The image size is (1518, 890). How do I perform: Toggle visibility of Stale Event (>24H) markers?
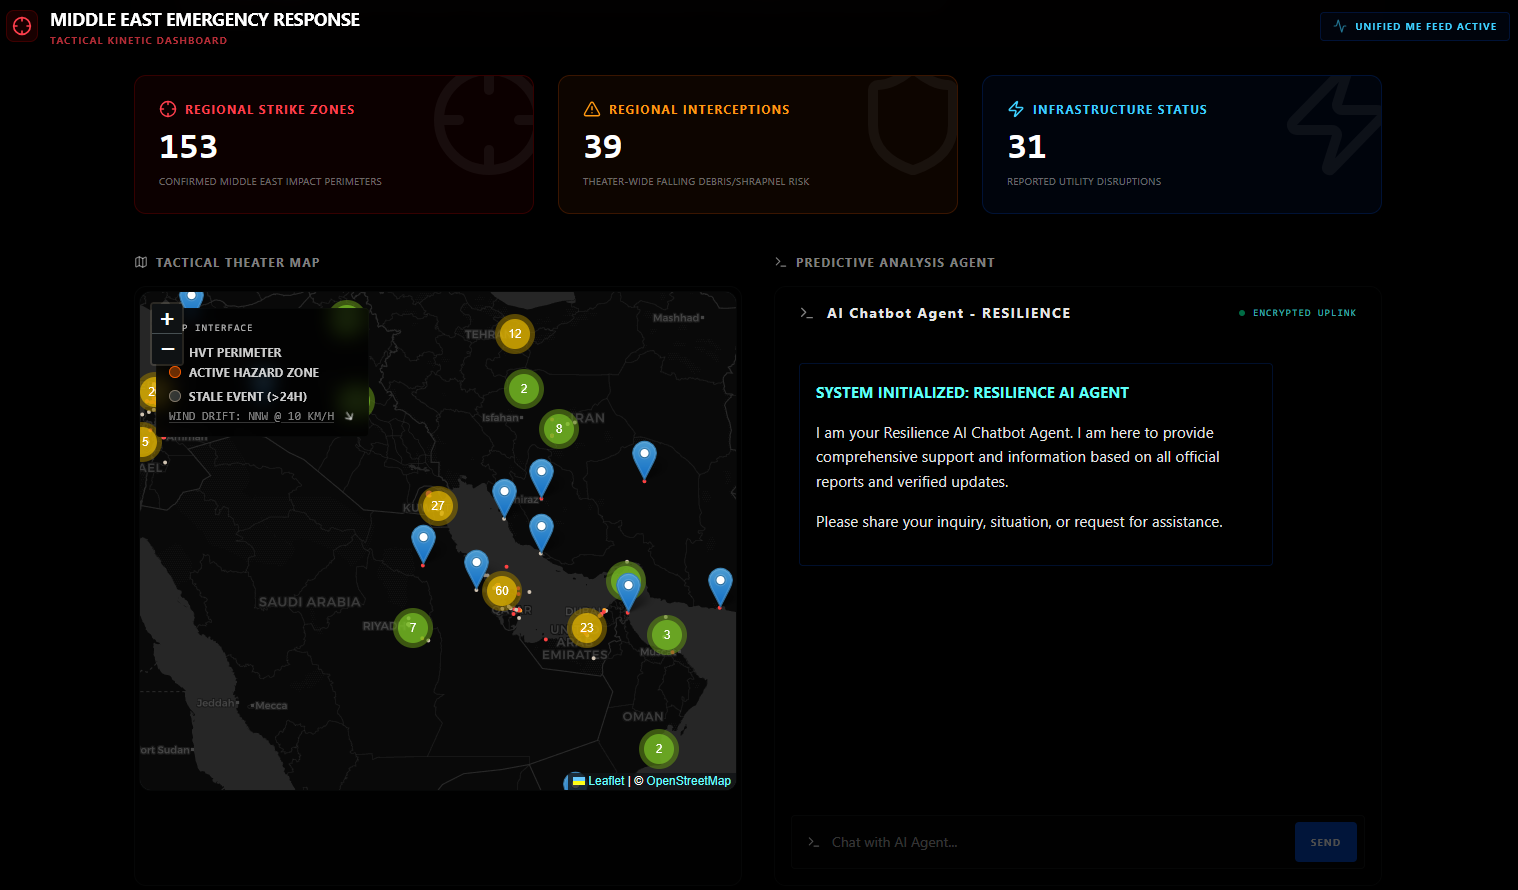249,396
